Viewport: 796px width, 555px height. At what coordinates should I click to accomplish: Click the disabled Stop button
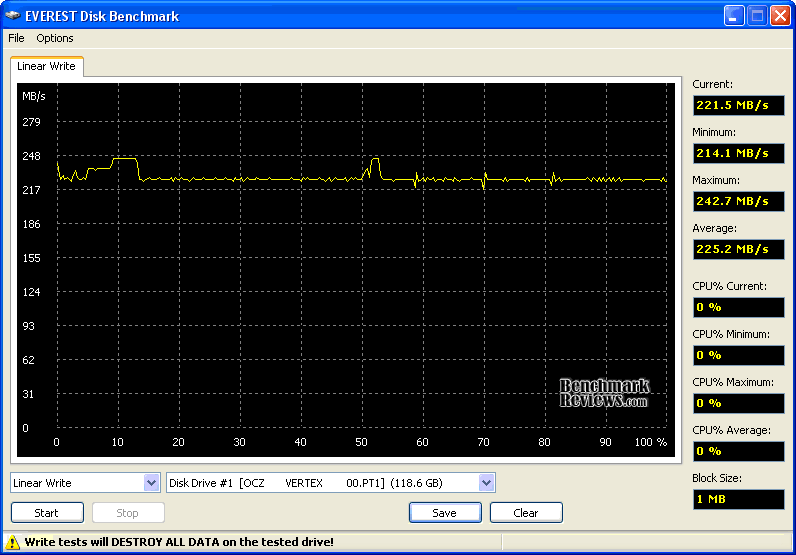click(128, 512)
